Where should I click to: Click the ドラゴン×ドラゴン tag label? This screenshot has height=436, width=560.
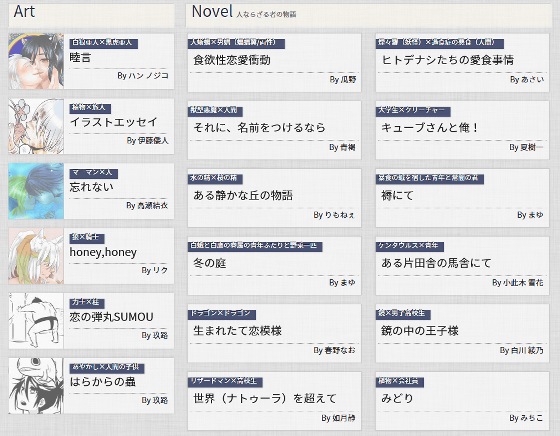pyautogui.click(x=222, y=314)
